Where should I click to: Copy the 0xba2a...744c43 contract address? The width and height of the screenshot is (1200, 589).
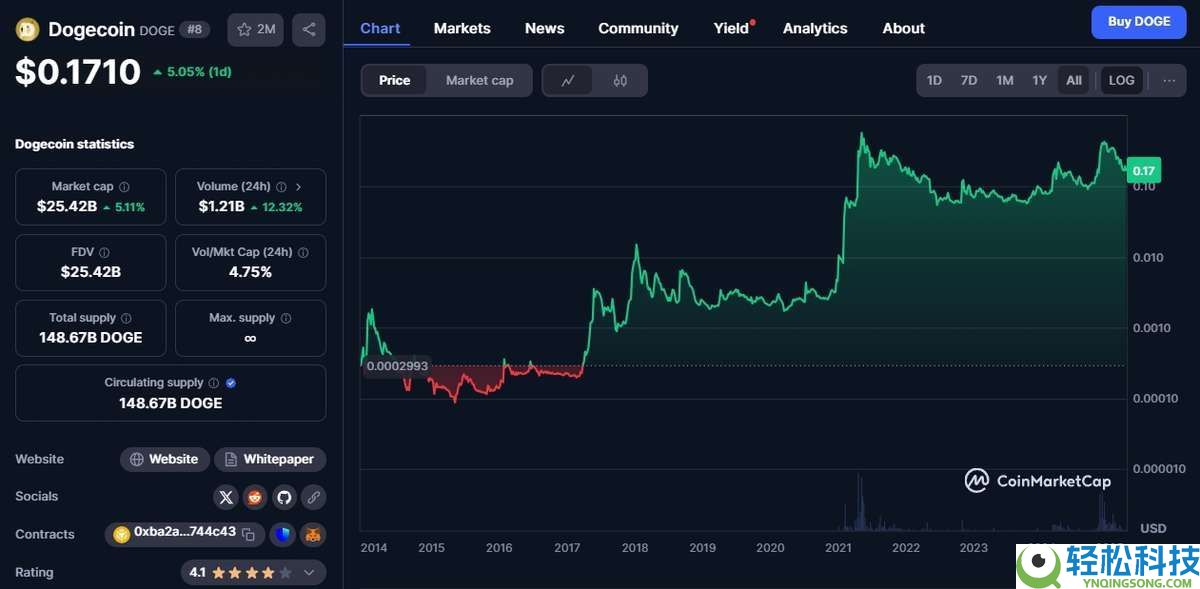click(249, 535)
